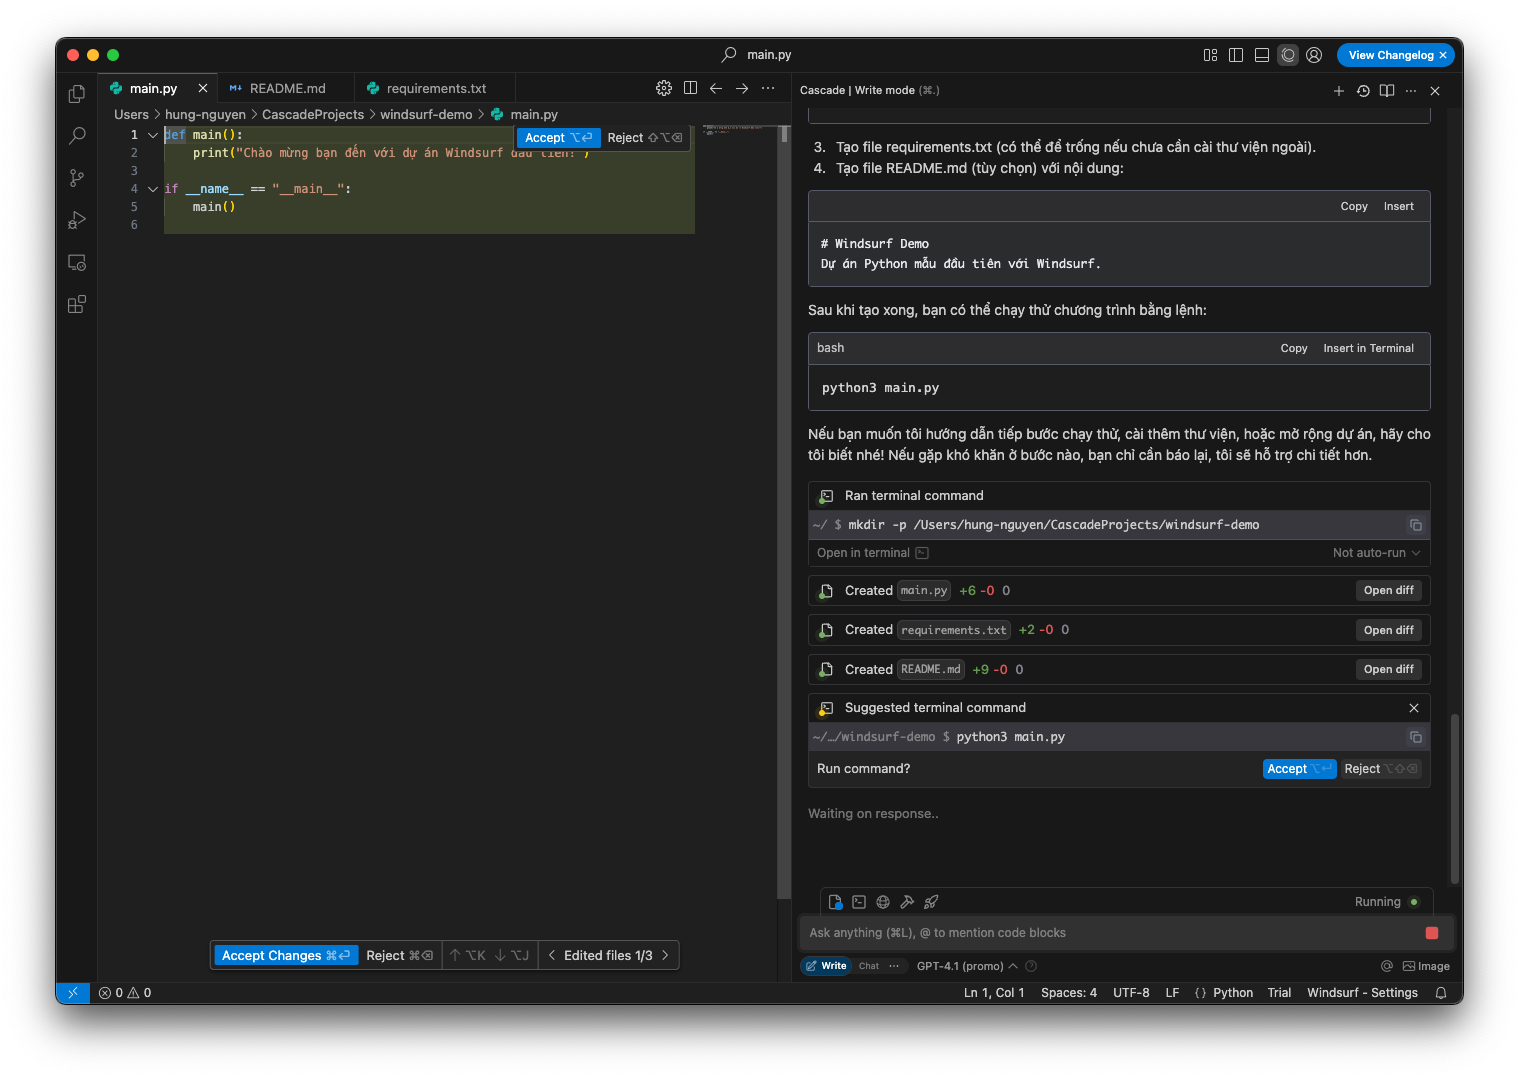Viewport: 1519px width, 1078px height.
Task: Click Python language mode in status bar
Action: coord(1233,993)
